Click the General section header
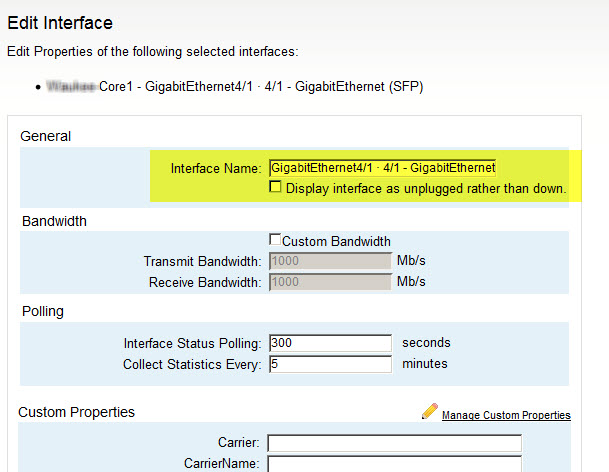The image size is (609, 472). 47,136
